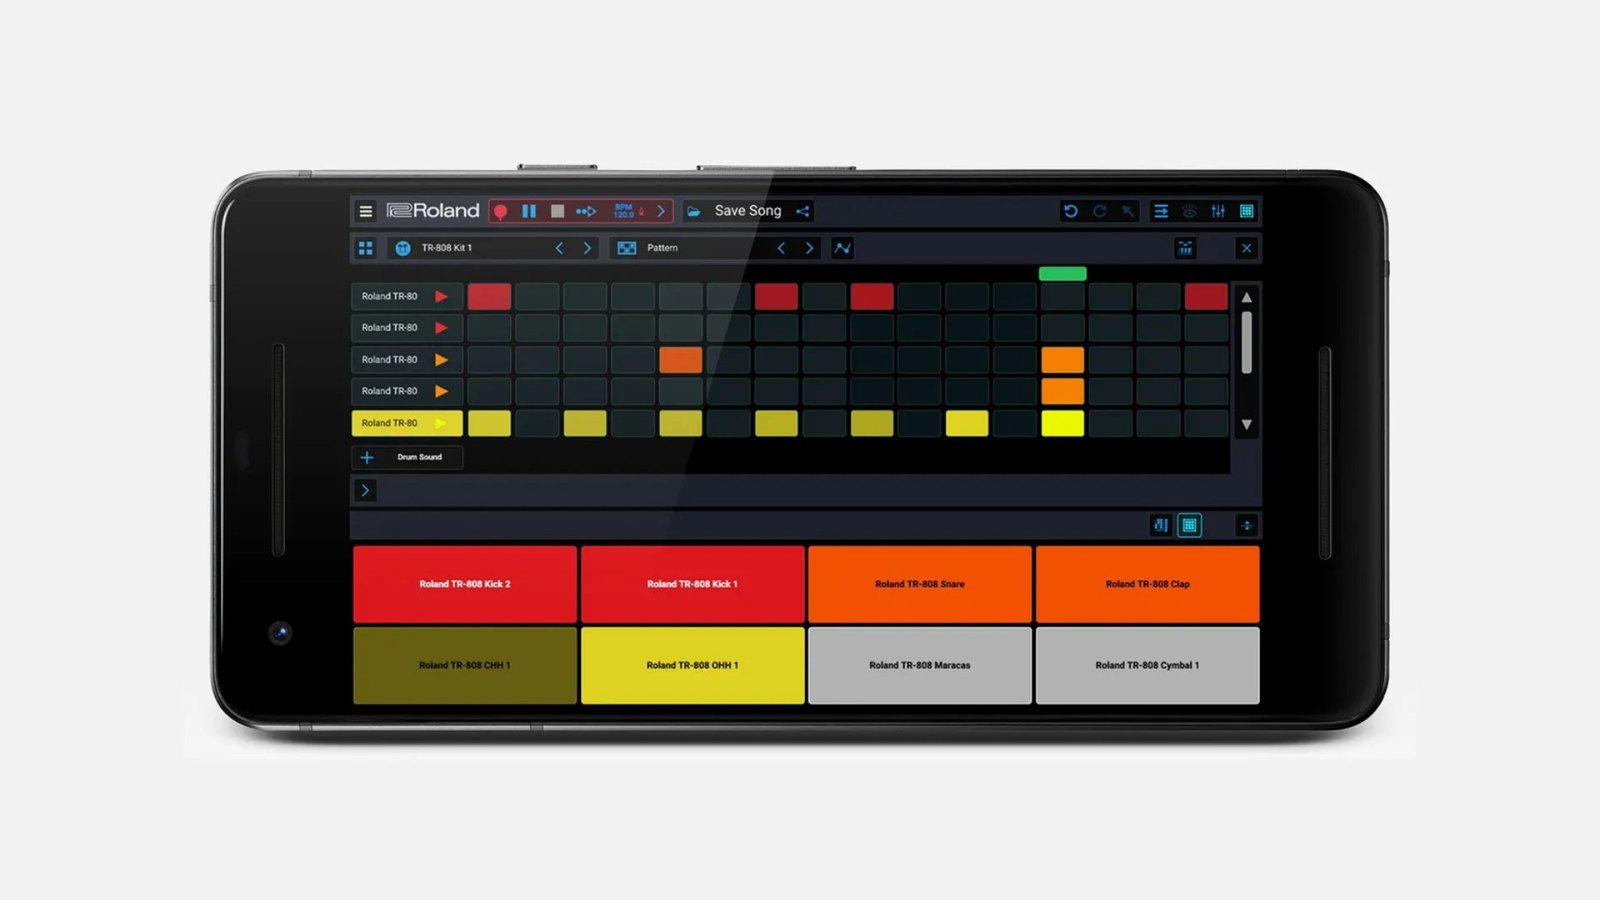Start recording with the red record button
Image resolution: width=1600 pixels, height=900 pixels.
click(x=501, y=211)
